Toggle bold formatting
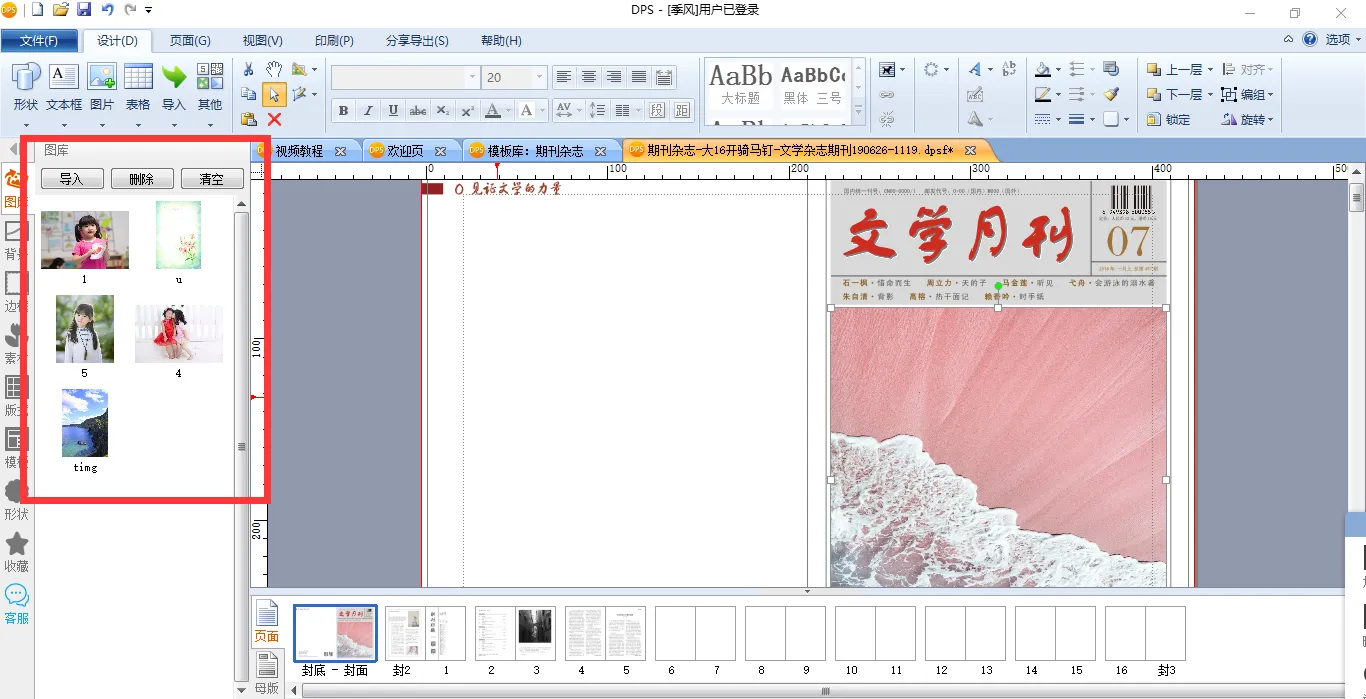The width and height of the screenshot is (1366, 699). [343, 110]
